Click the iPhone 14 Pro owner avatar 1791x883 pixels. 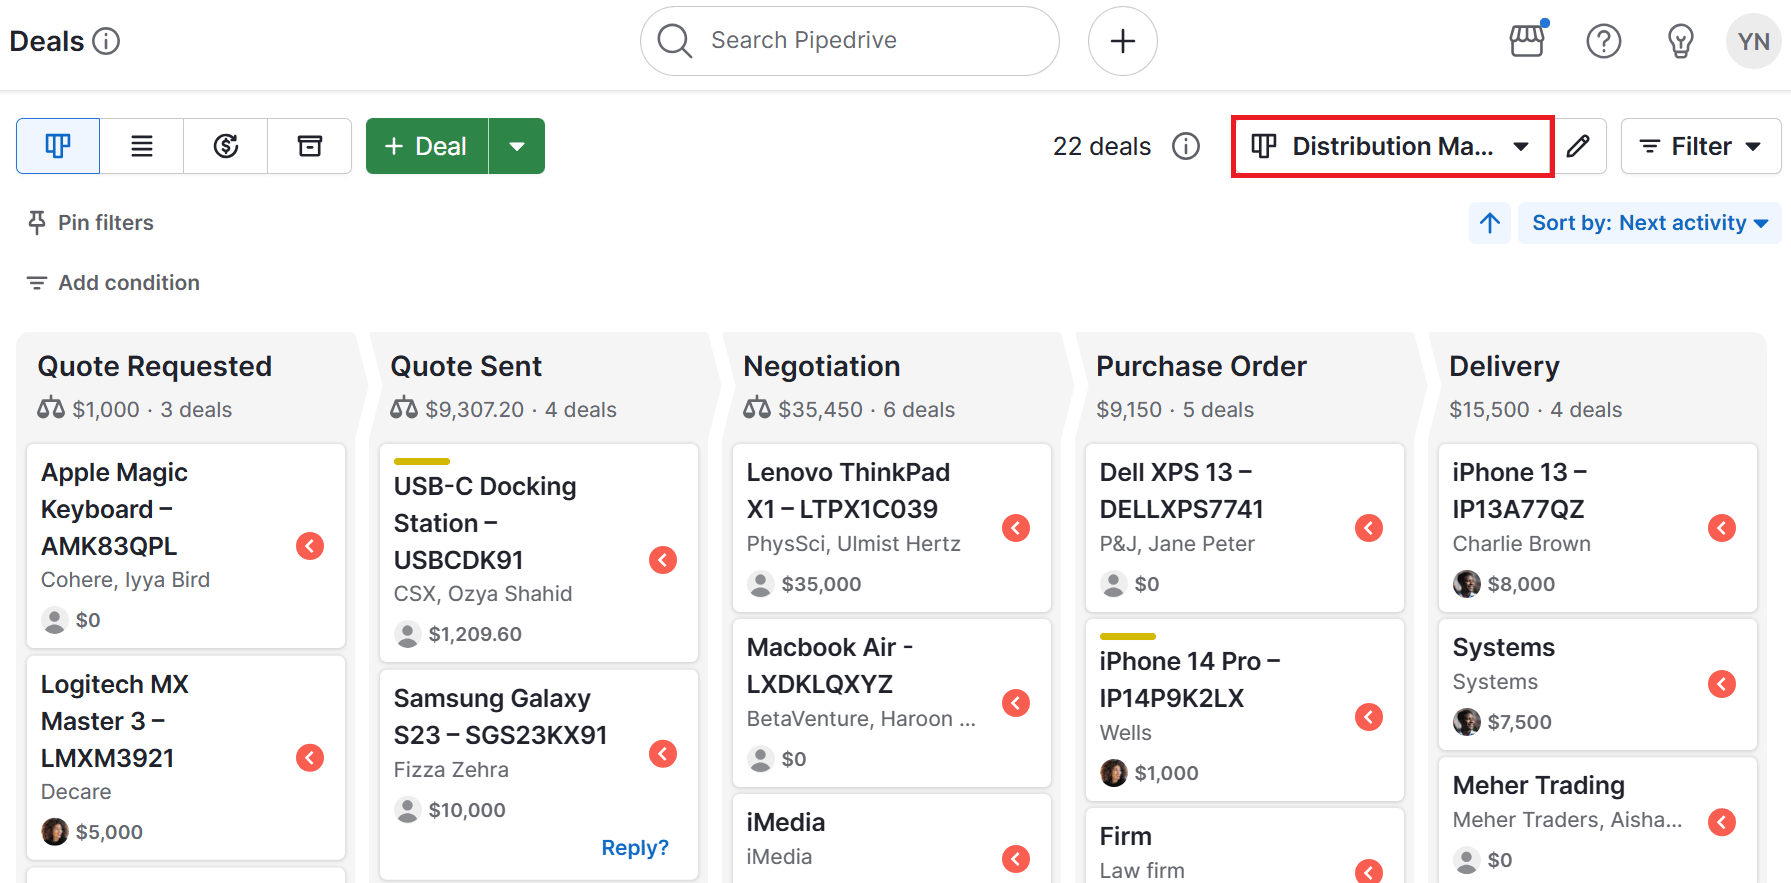[1114, 772]
